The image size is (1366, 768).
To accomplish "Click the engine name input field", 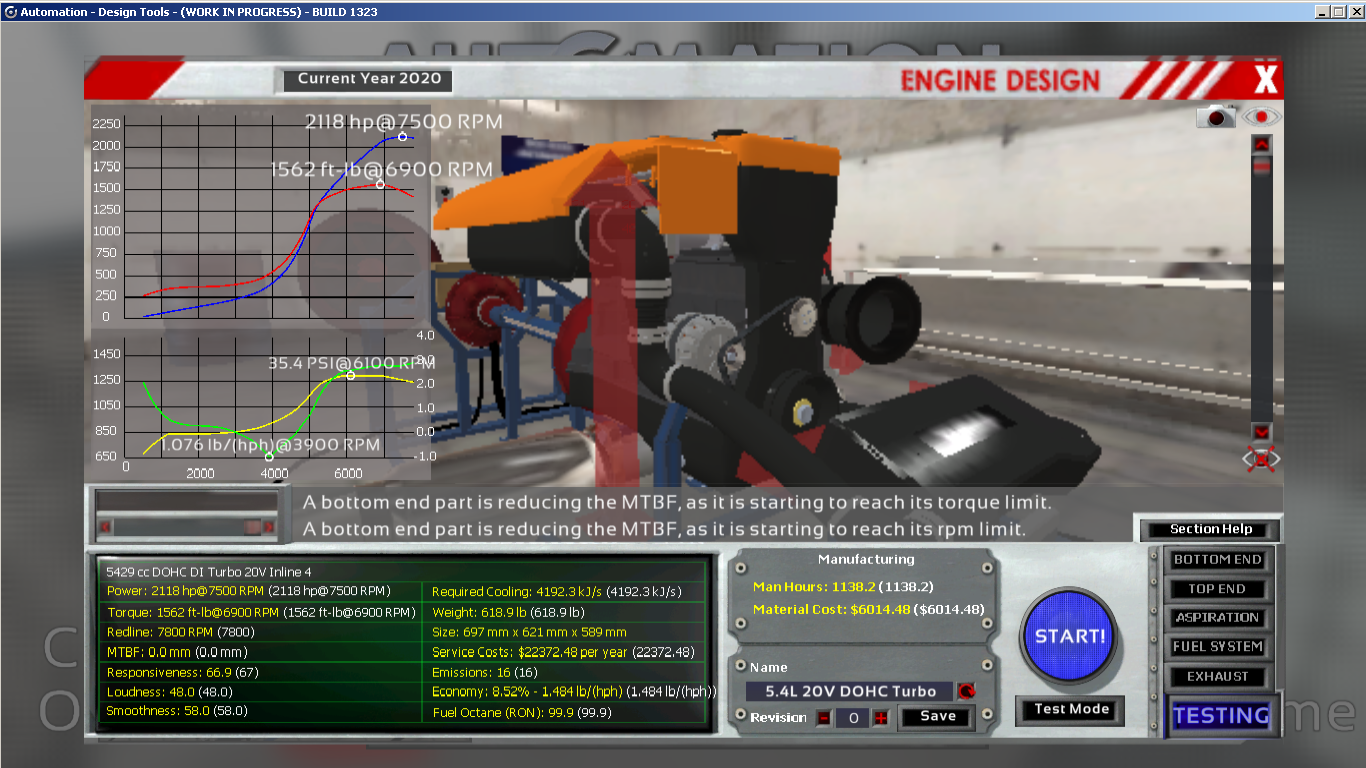I will (850, 691).
